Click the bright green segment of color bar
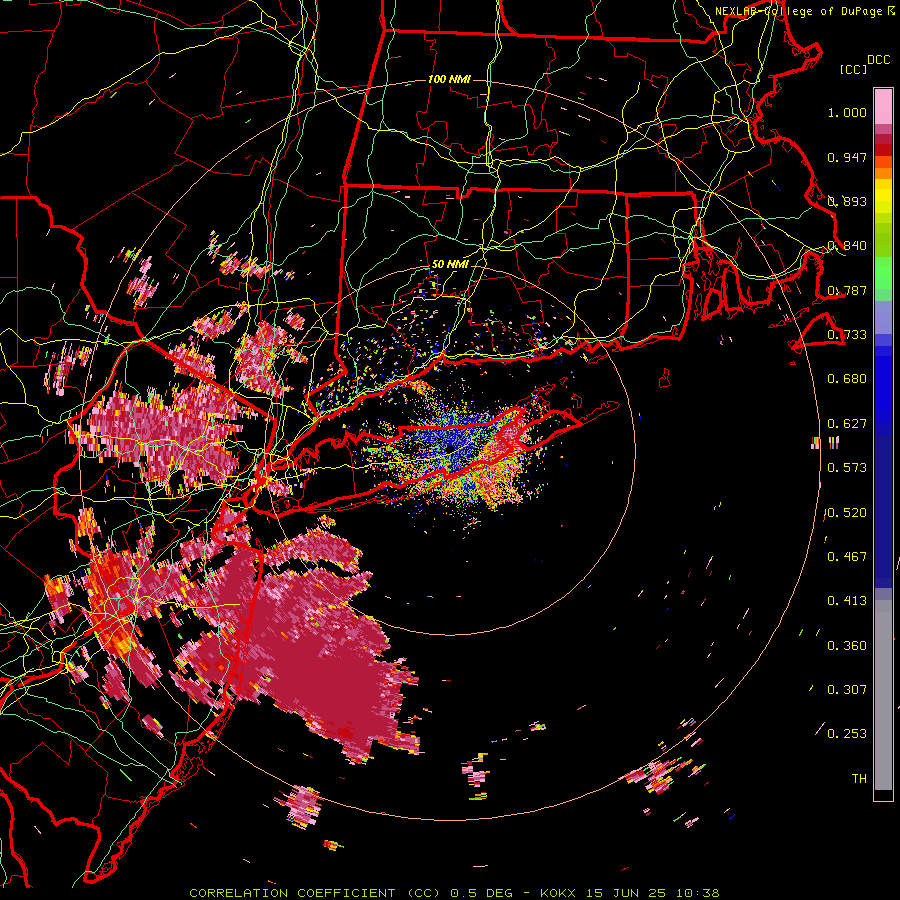Screen dimensions: 900x900 click(x=883, y=273)
